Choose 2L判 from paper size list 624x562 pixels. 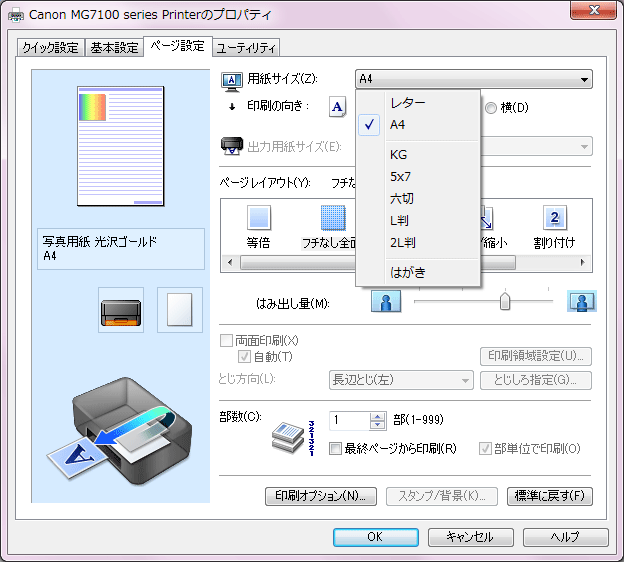click(418, 242)
